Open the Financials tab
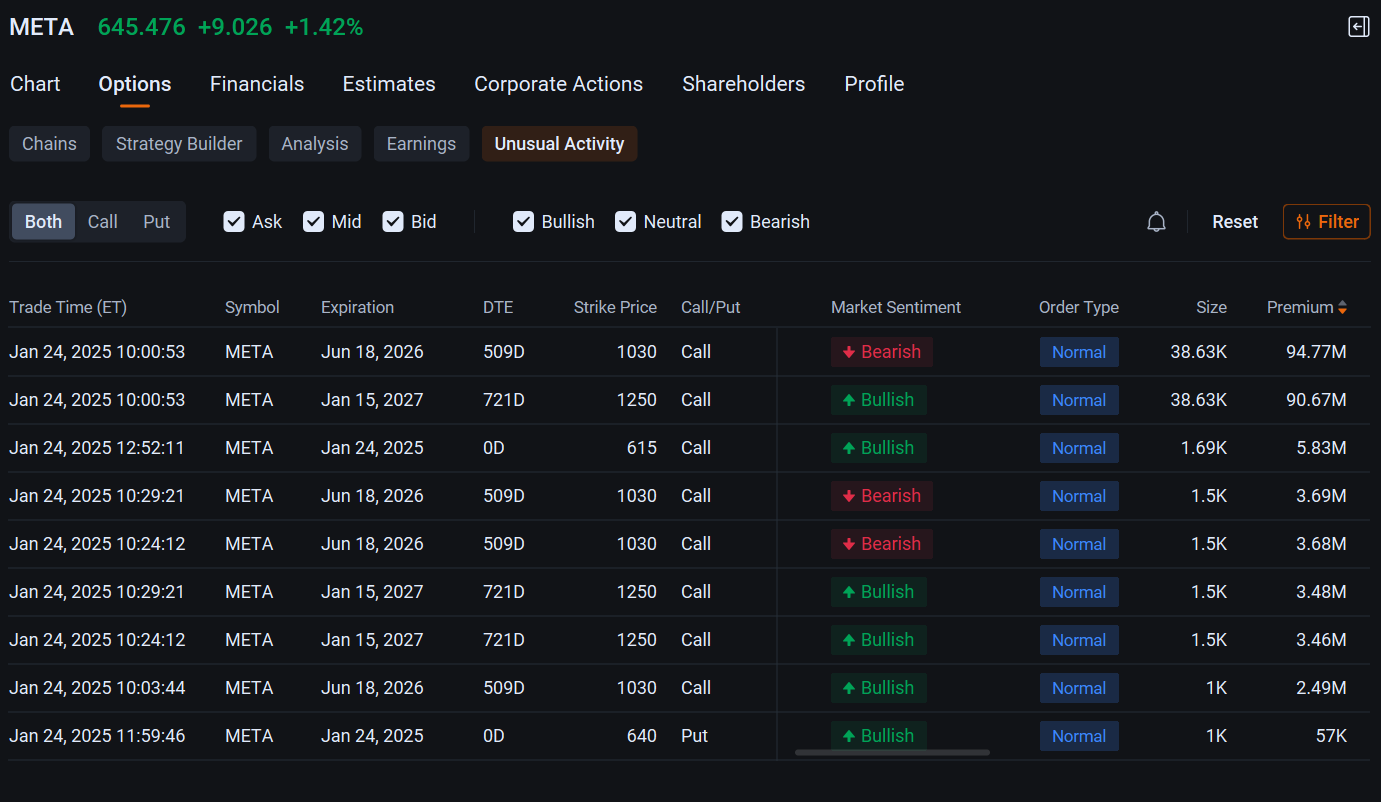1381x802 pixels. pyautogui.click(x=257, y=84)
